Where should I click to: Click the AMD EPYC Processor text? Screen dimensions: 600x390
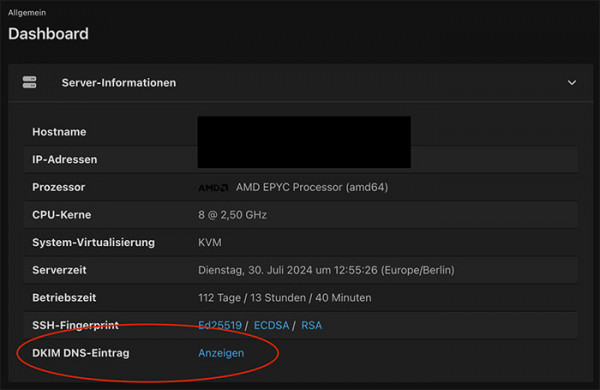[x=312, y=187]
